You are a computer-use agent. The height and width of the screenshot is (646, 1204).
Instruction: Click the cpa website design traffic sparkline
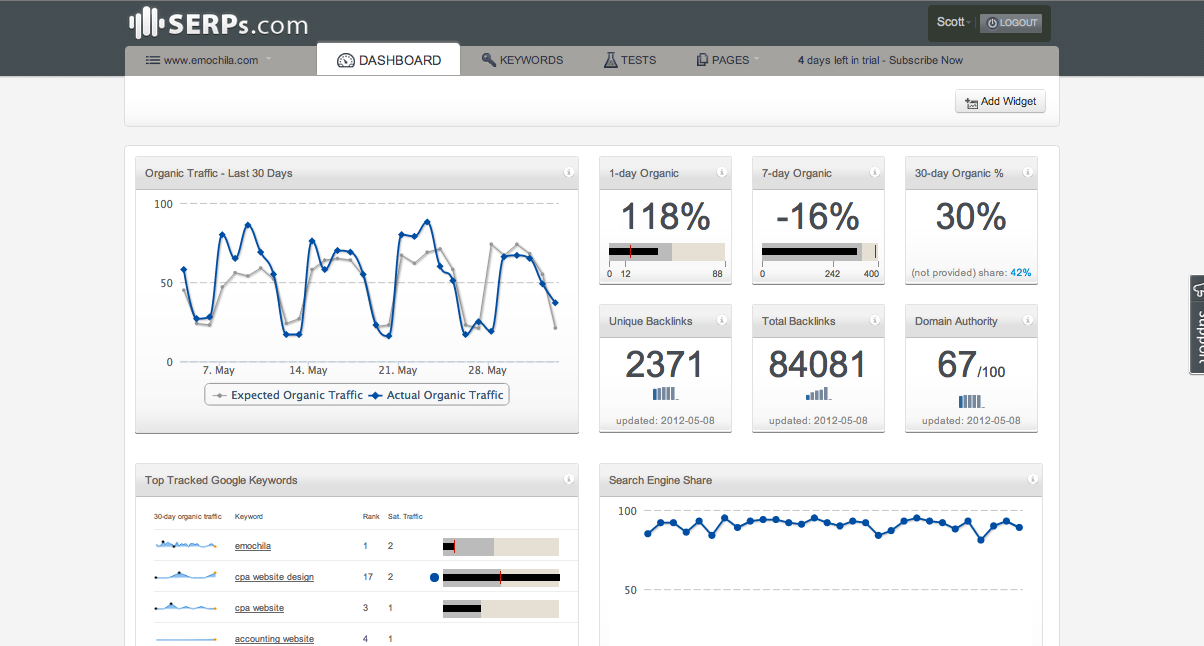point(186,576)
